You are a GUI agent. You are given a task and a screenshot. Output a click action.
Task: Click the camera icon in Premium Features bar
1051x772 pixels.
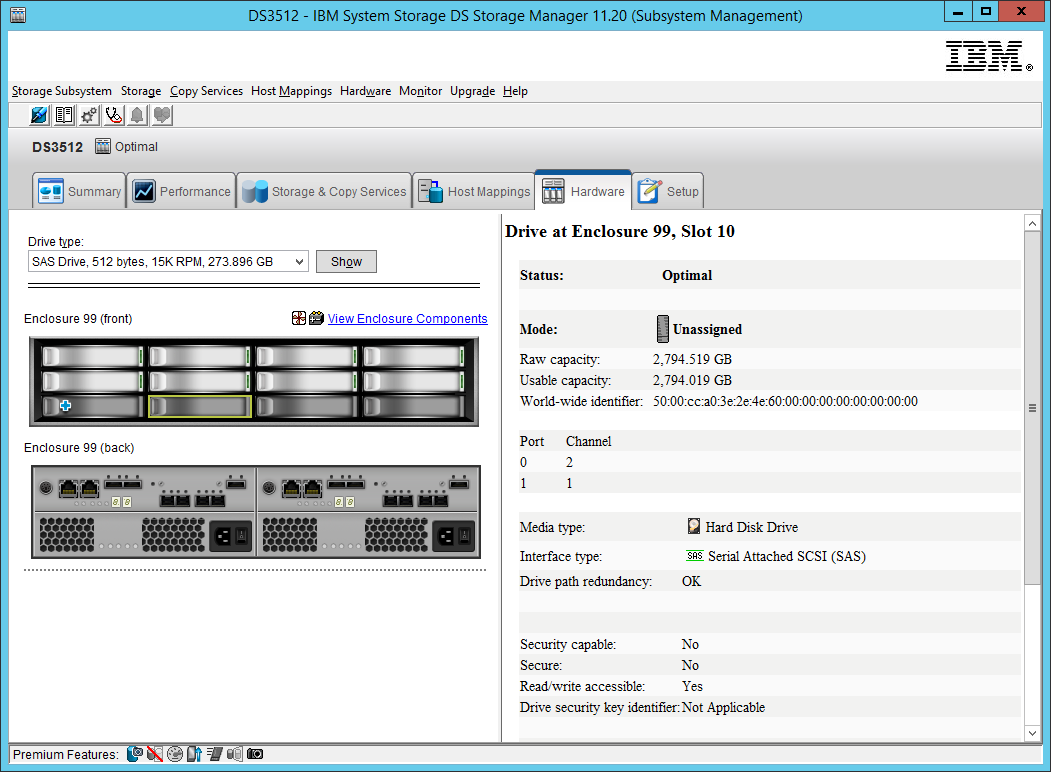tap(253, 754)
